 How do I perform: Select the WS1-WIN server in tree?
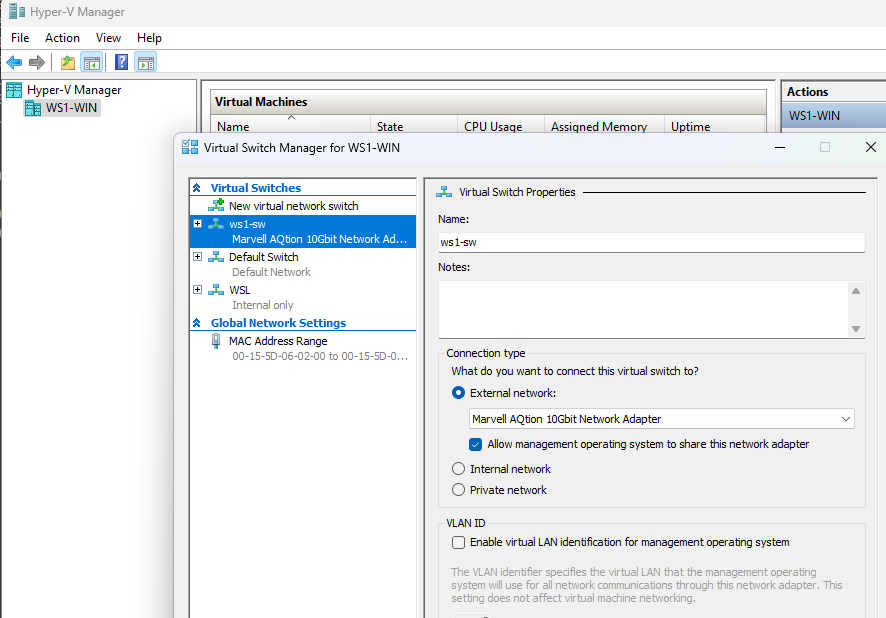pyautogui.click(x=71, y=108)
